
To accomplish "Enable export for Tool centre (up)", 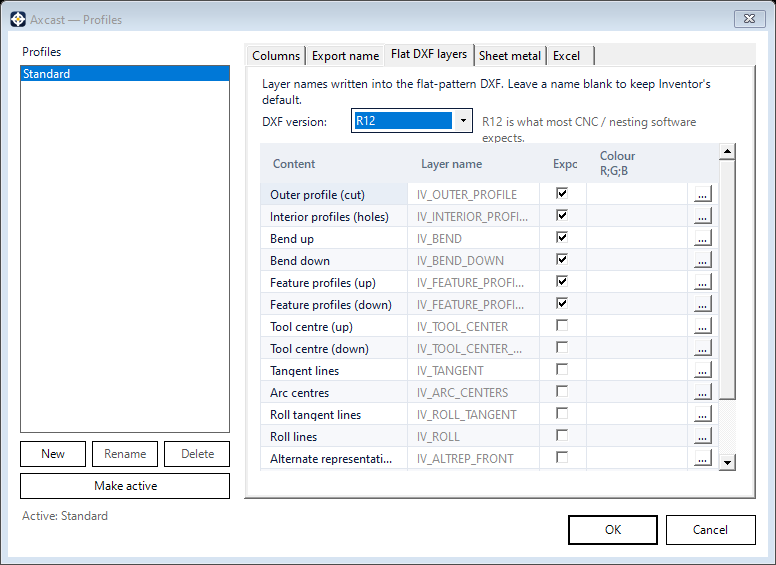I will point(562,325).
